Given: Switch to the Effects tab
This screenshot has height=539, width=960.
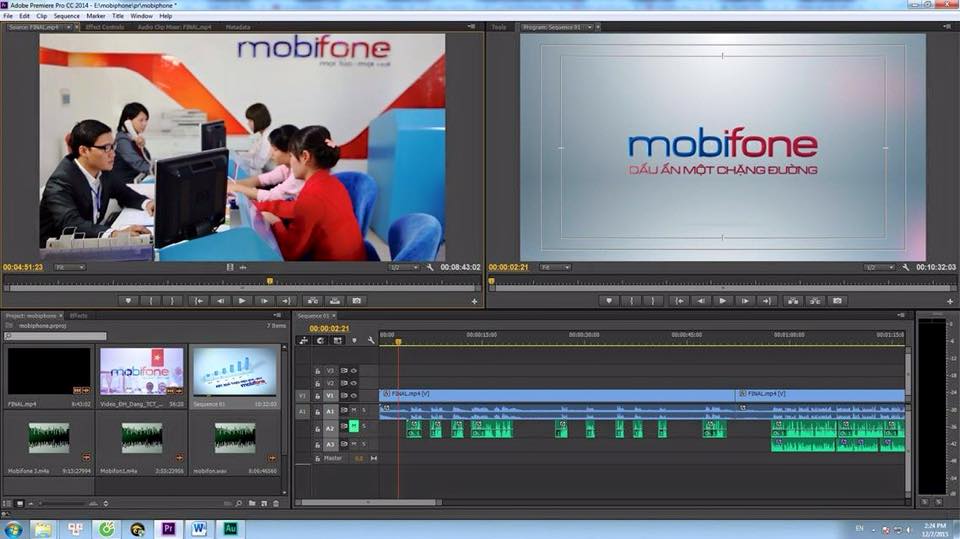Looking at the screenshot, I should (x=78, y=315).
